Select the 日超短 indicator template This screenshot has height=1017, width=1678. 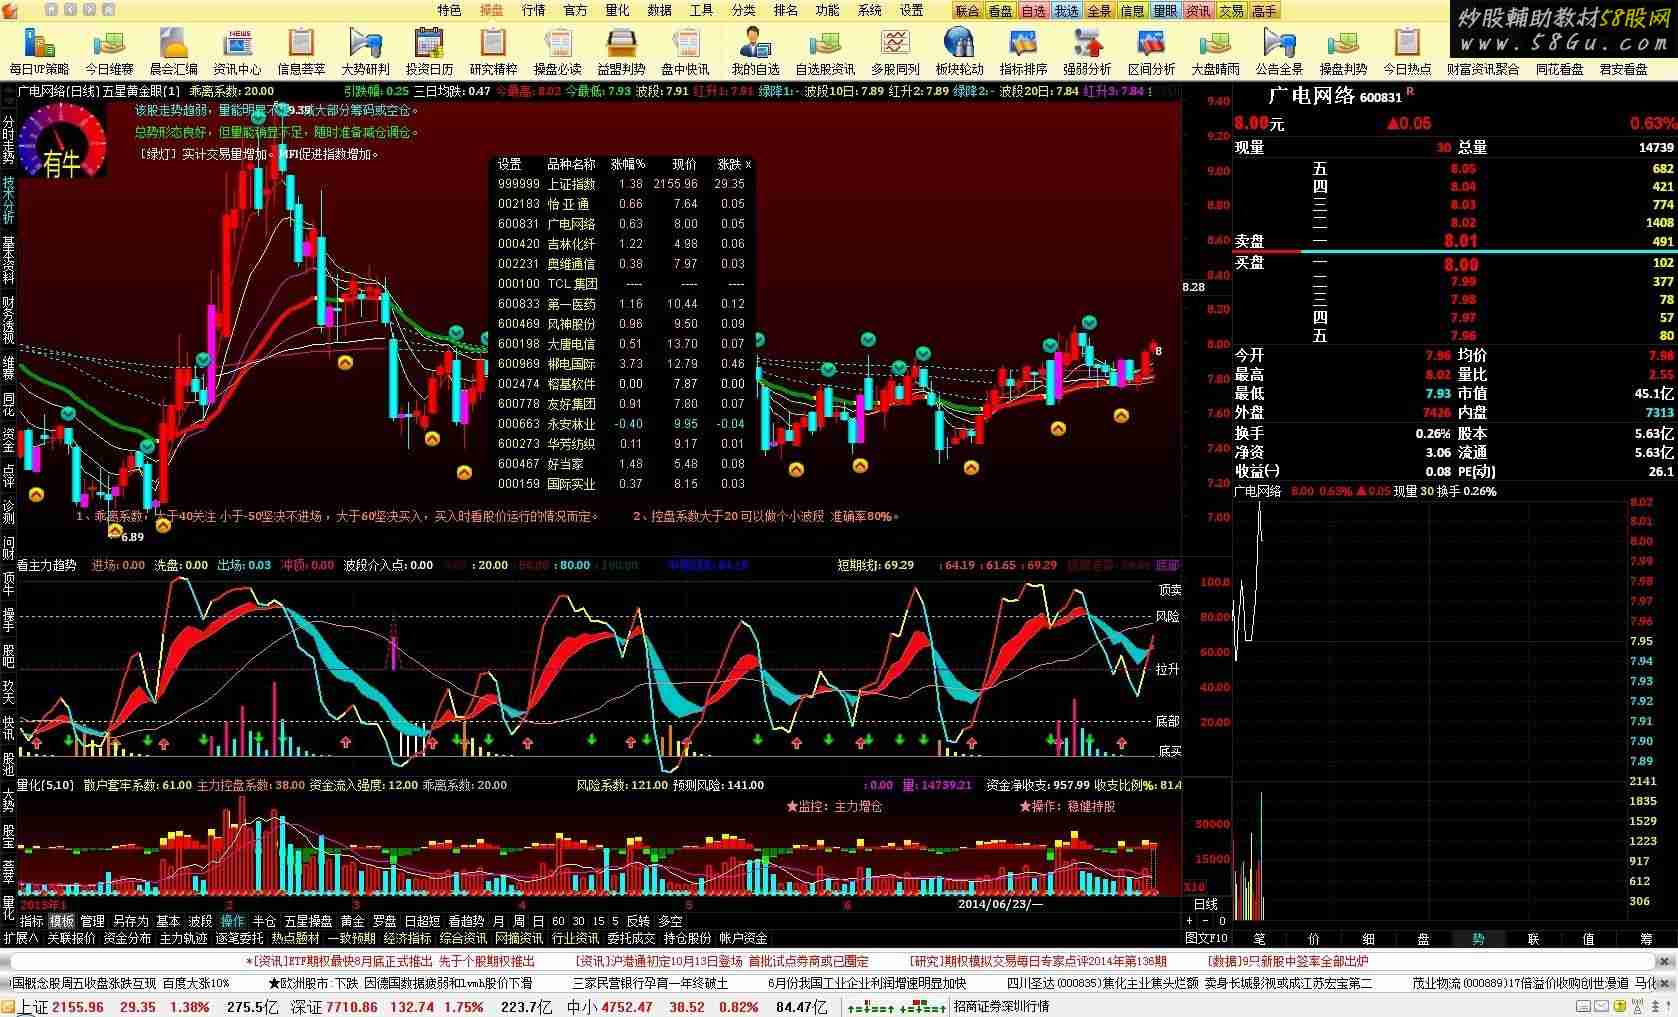click(x=422, y=921)
